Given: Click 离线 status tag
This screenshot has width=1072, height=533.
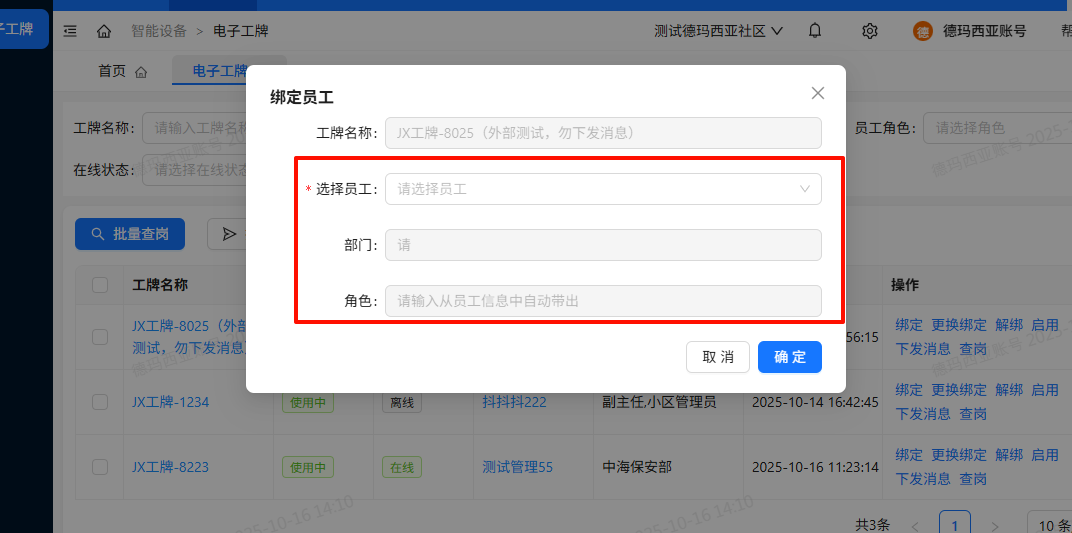Looking at the screenshot, I should click(402, 402).
